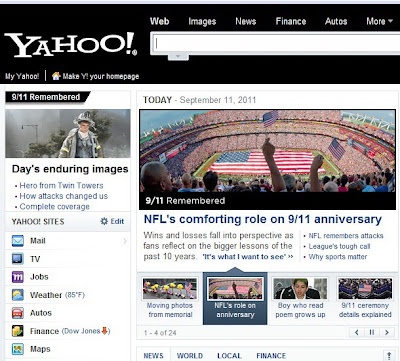Click the house icon by Make Y! your homepage
The width and height of the screenshot is (400, 361).
click(x=56, y=76)
